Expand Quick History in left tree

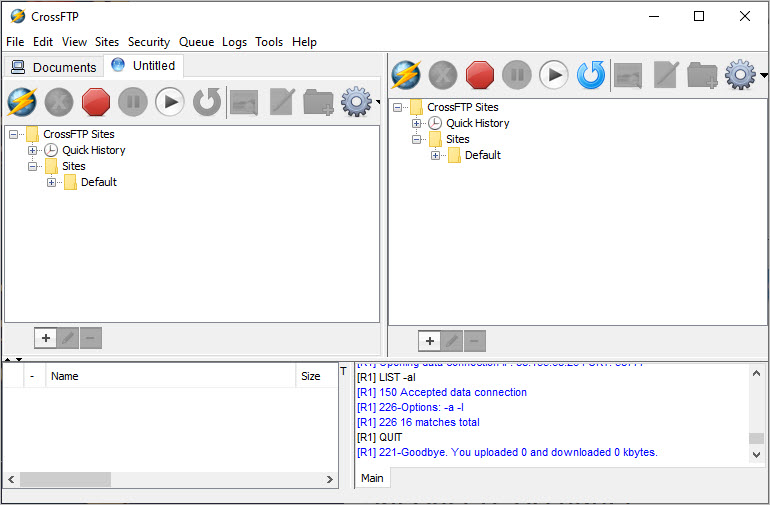[32, 150]
